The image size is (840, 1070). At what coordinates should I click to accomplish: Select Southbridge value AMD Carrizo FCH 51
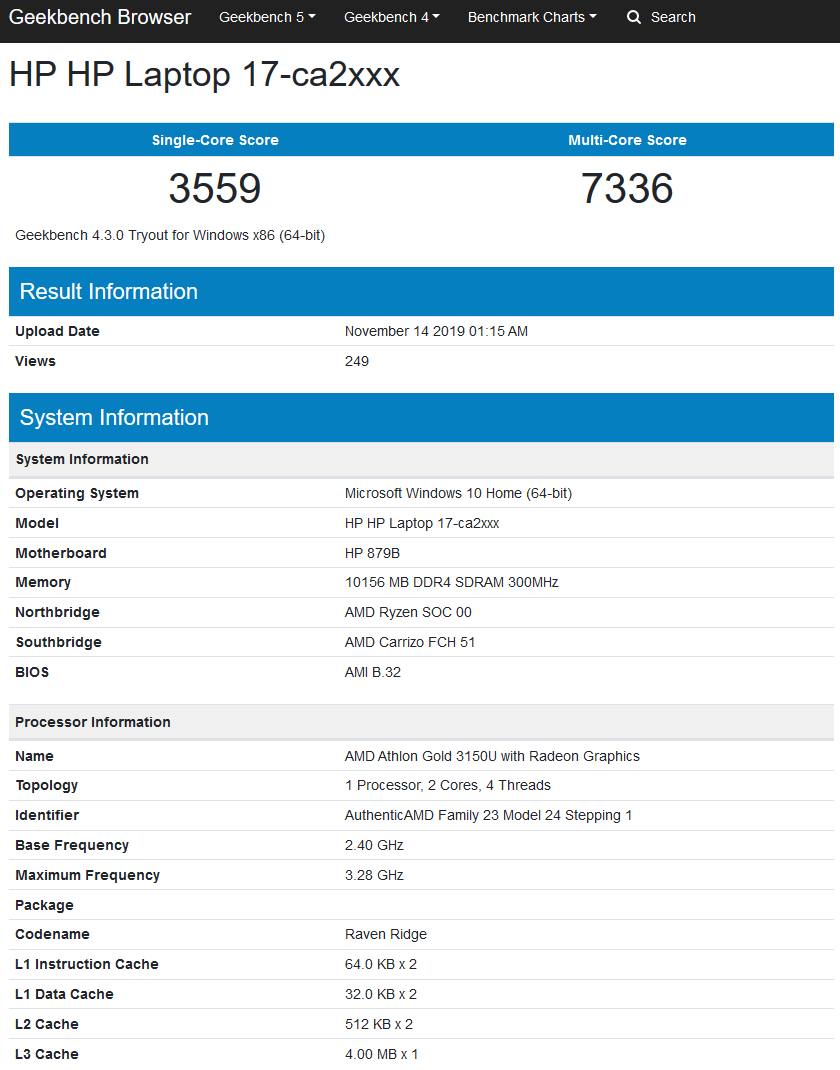tap(410, 643)
